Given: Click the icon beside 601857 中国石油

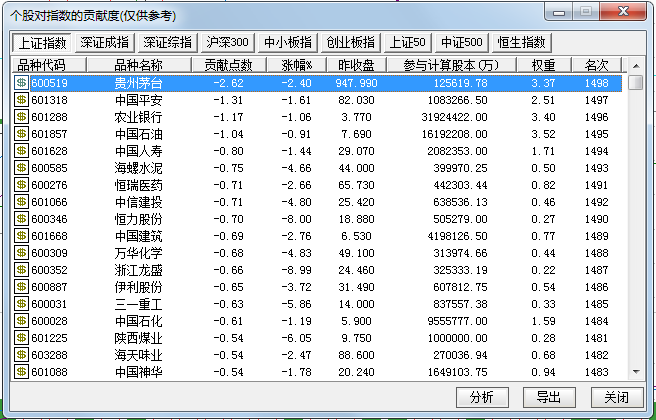Looking at the screenshot, I should coord(21,134).
